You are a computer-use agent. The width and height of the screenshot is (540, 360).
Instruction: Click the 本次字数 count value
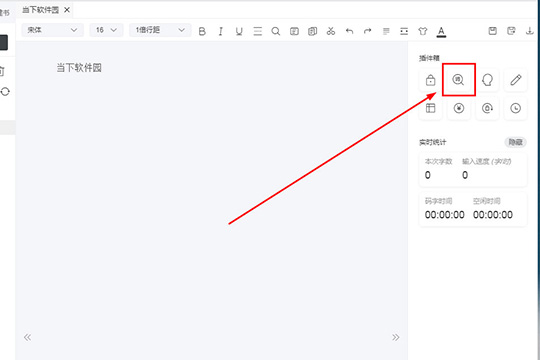click(x=428, y=175)
